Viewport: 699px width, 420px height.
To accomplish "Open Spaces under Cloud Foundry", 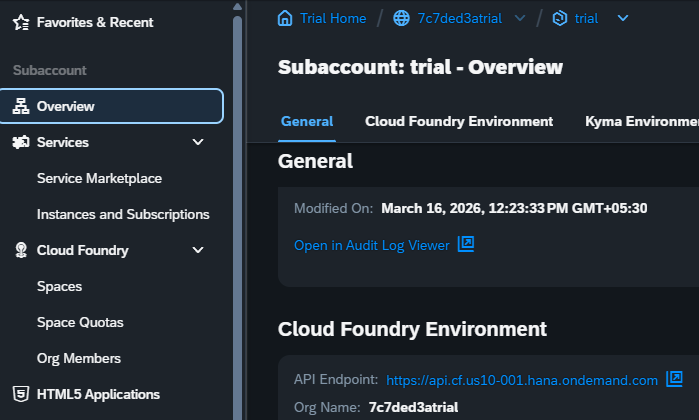I will point(59,286).
